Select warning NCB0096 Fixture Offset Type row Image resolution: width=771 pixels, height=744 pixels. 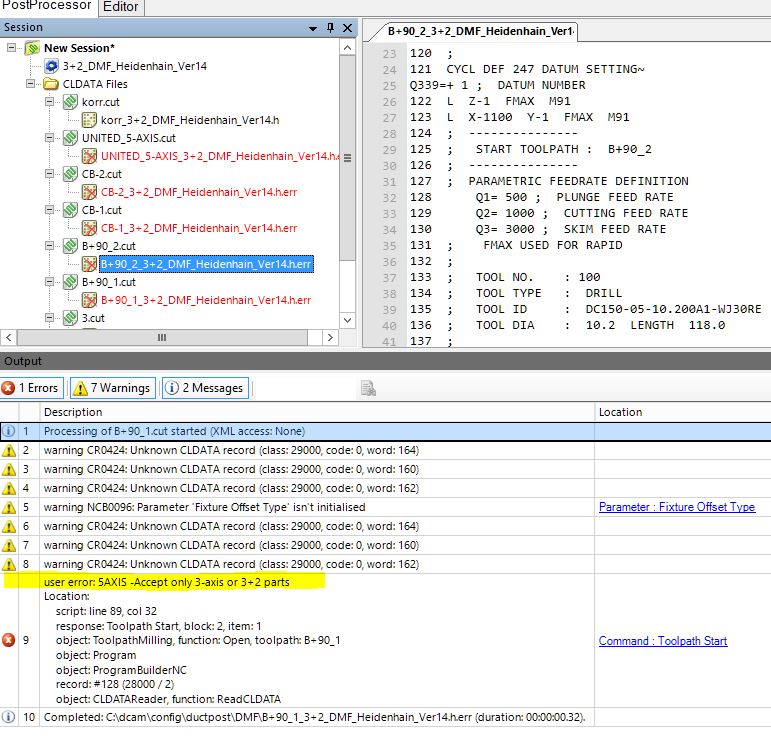[x=386, y=507]
